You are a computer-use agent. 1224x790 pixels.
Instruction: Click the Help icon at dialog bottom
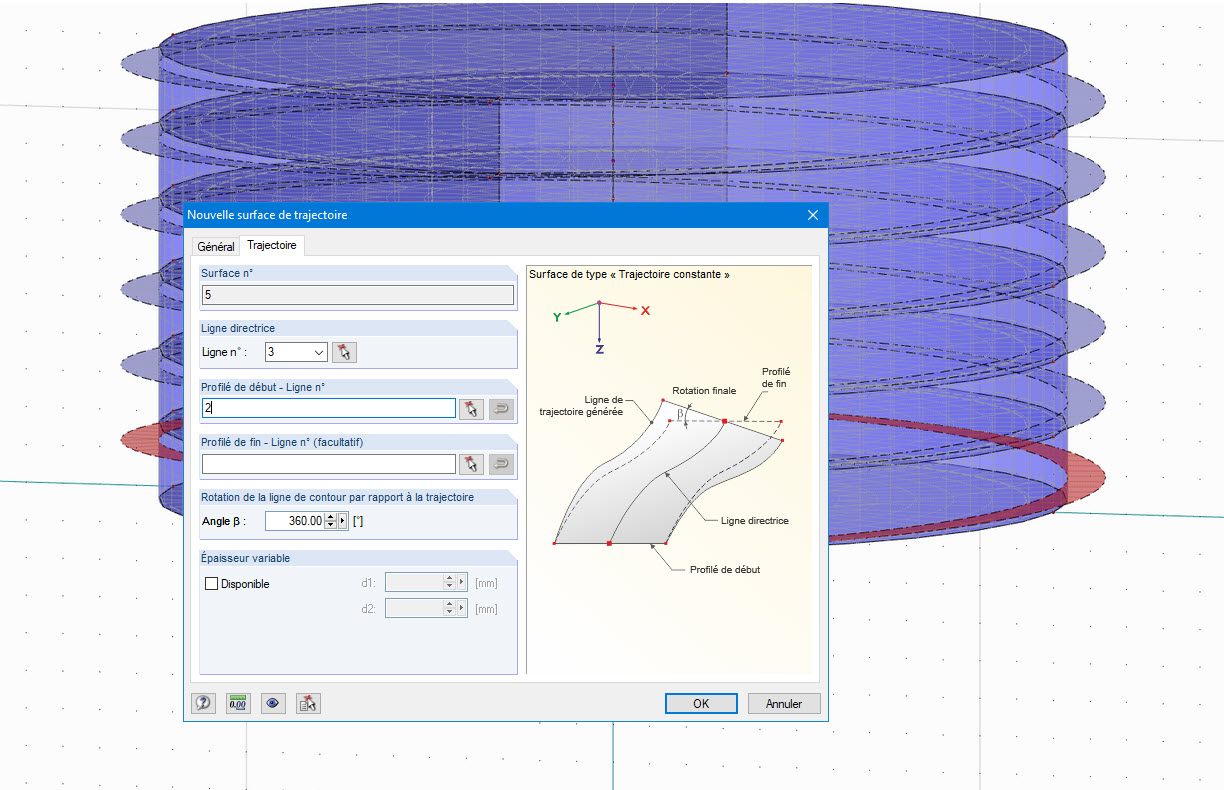click(203, 703)
